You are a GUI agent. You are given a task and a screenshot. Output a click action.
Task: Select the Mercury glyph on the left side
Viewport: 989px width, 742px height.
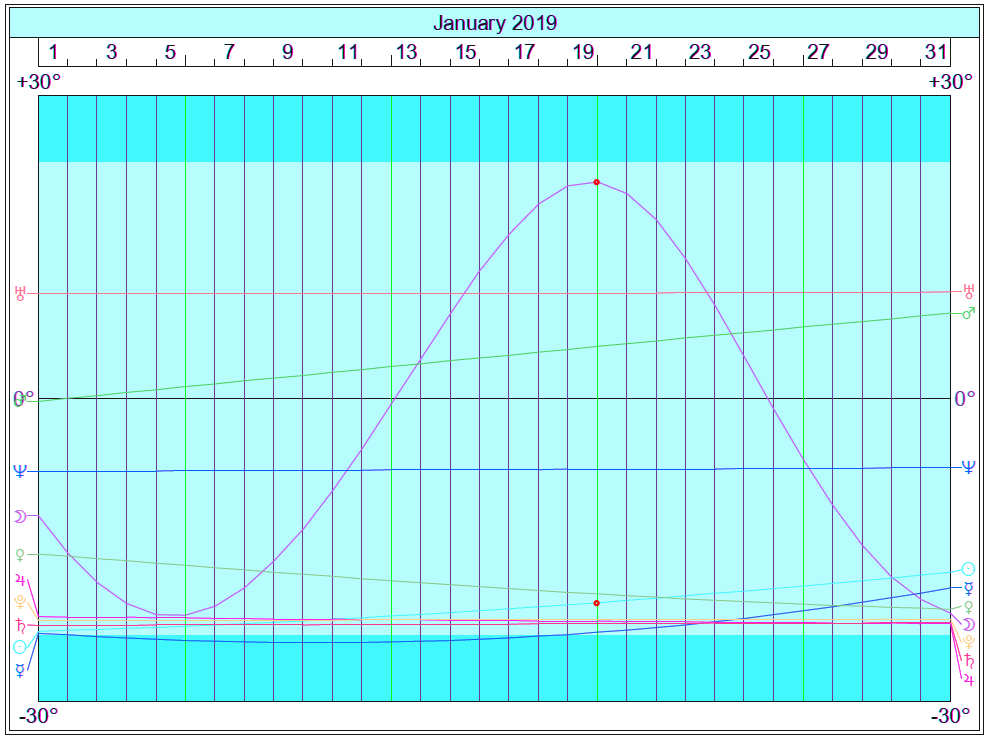click(x=20, y=670)
